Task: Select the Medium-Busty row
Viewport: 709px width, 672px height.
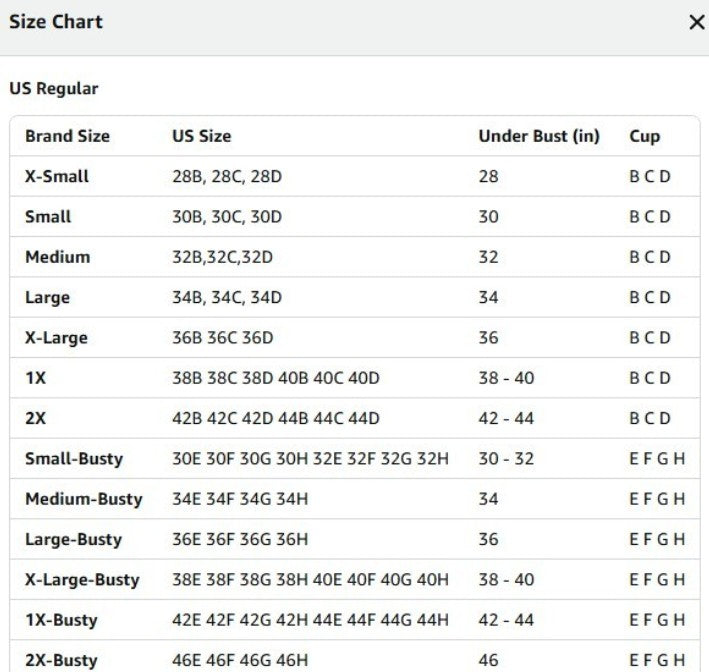Action: [x=355, y=499]
